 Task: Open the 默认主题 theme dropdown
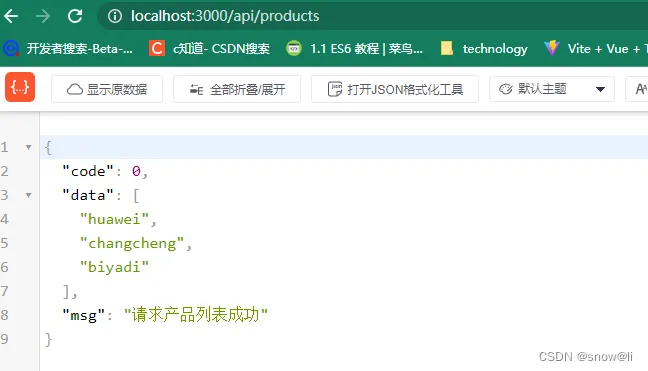pyautogui.click(x=552, y=89)
